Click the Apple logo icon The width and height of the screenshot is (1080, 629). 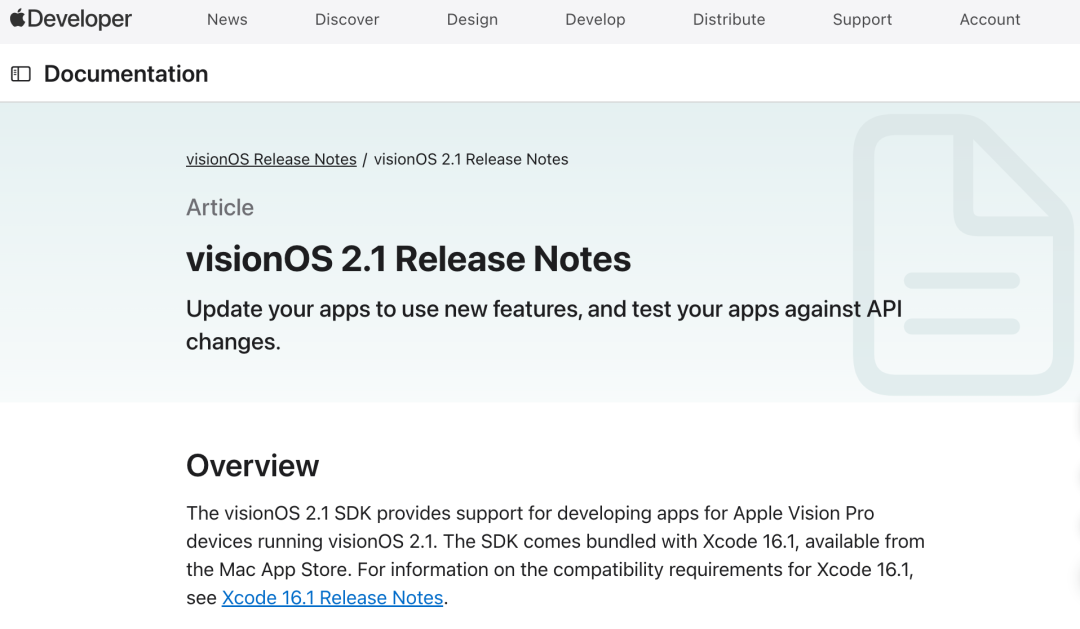[17, 18]
